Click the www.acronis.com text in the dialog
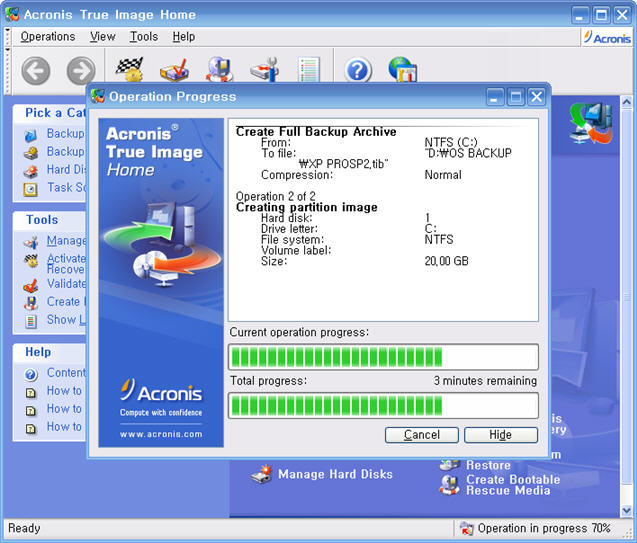Viewport: 637px width, 543px height. [x=161, y=434]
